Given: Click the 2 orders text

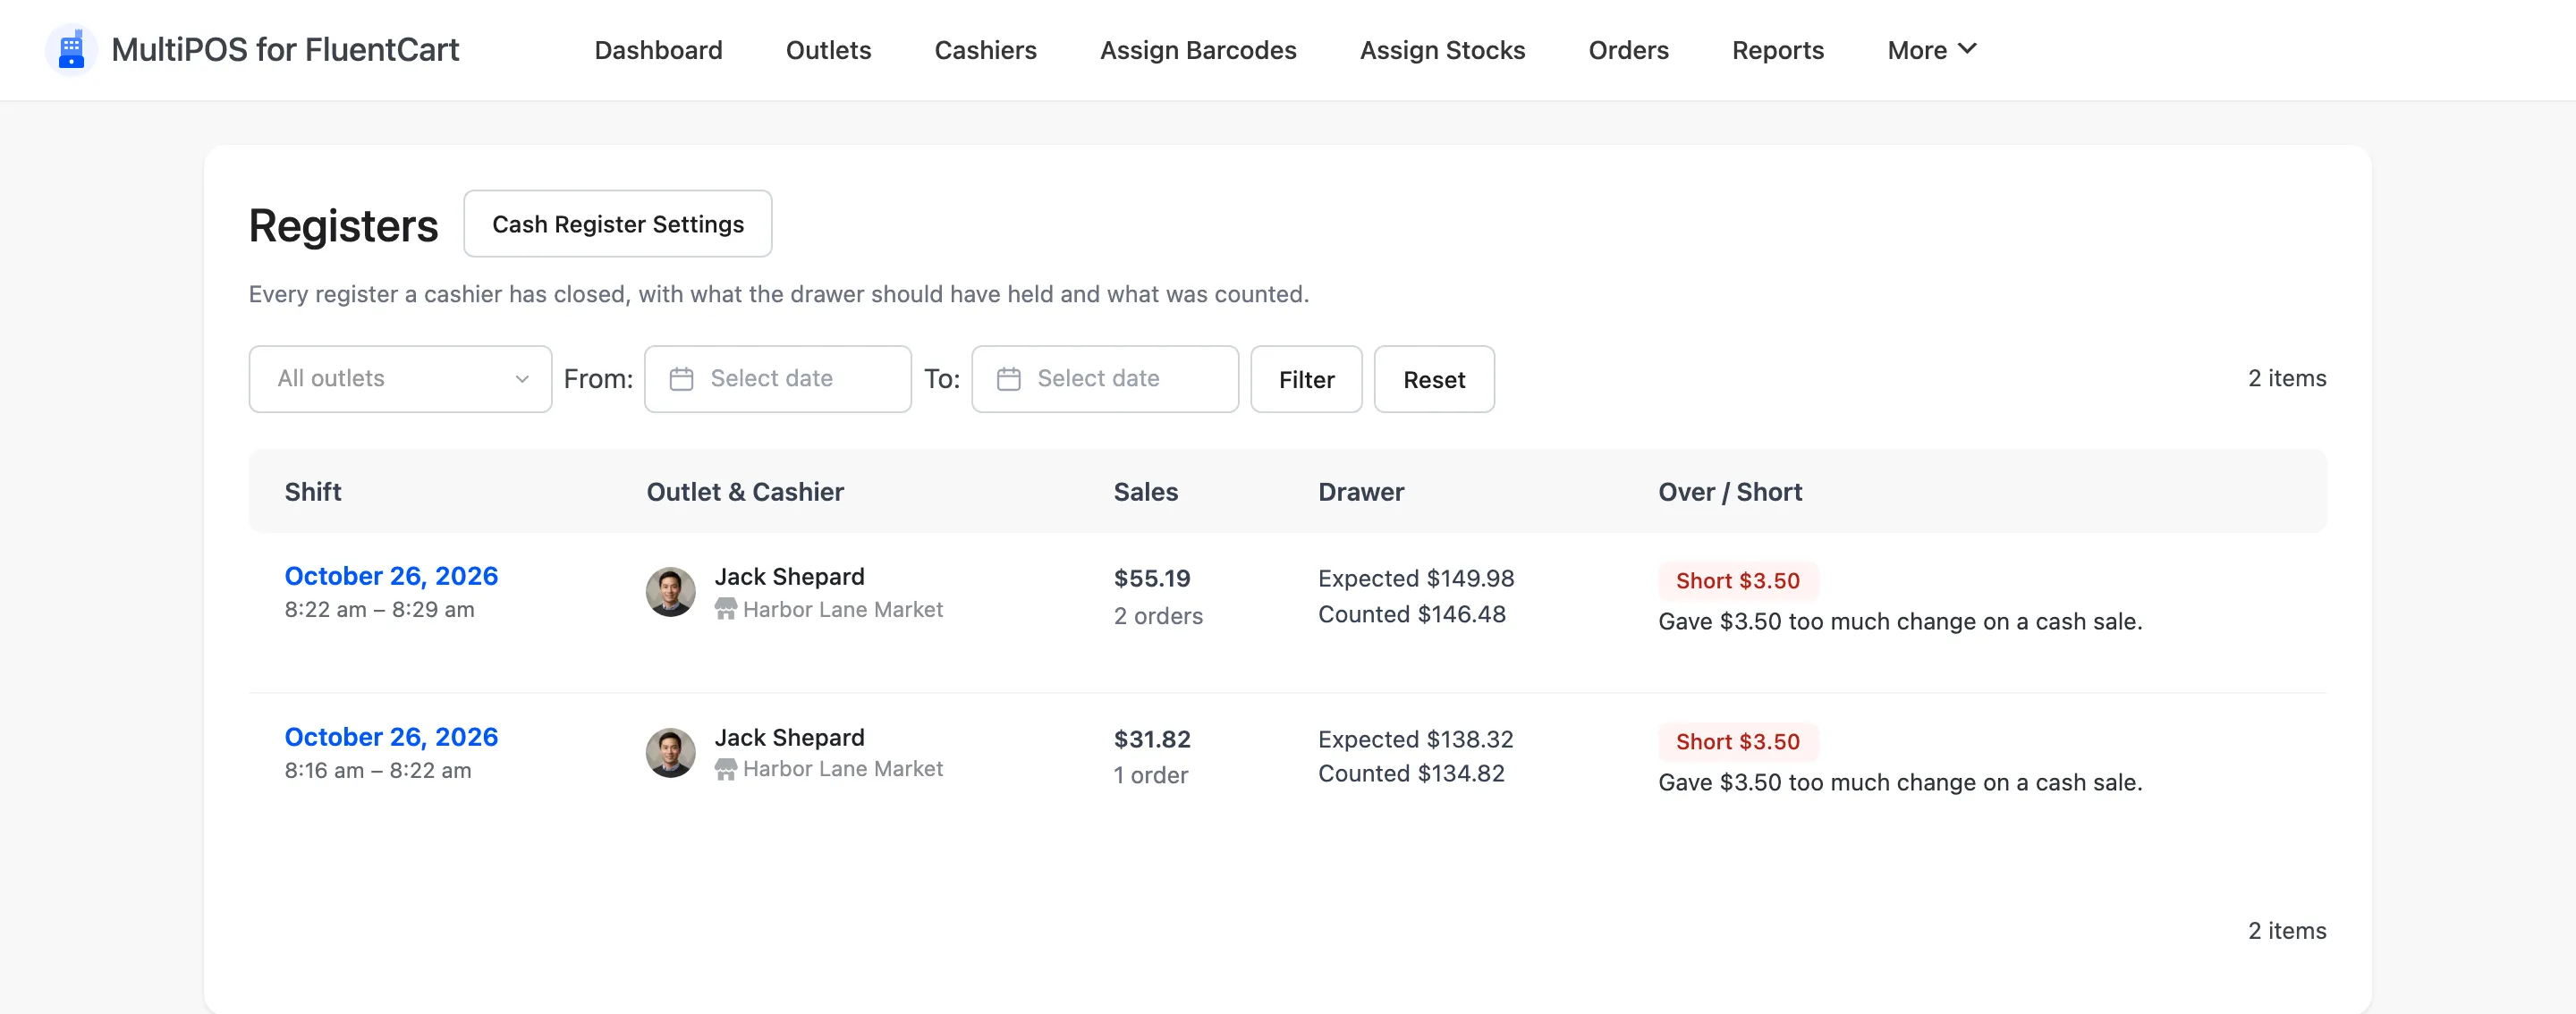Looking at the screenshot, I should (1158, 616).
